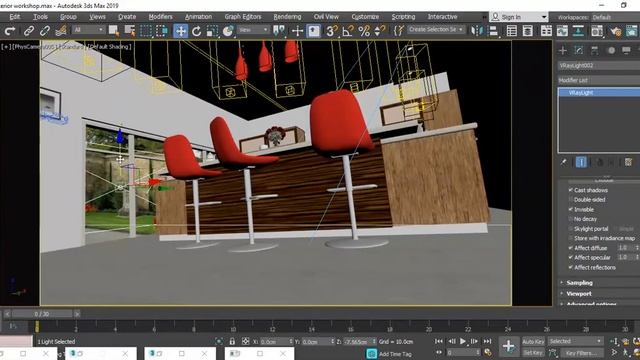
Task: Switch to Display command panel tab
Action: (627, 51)
